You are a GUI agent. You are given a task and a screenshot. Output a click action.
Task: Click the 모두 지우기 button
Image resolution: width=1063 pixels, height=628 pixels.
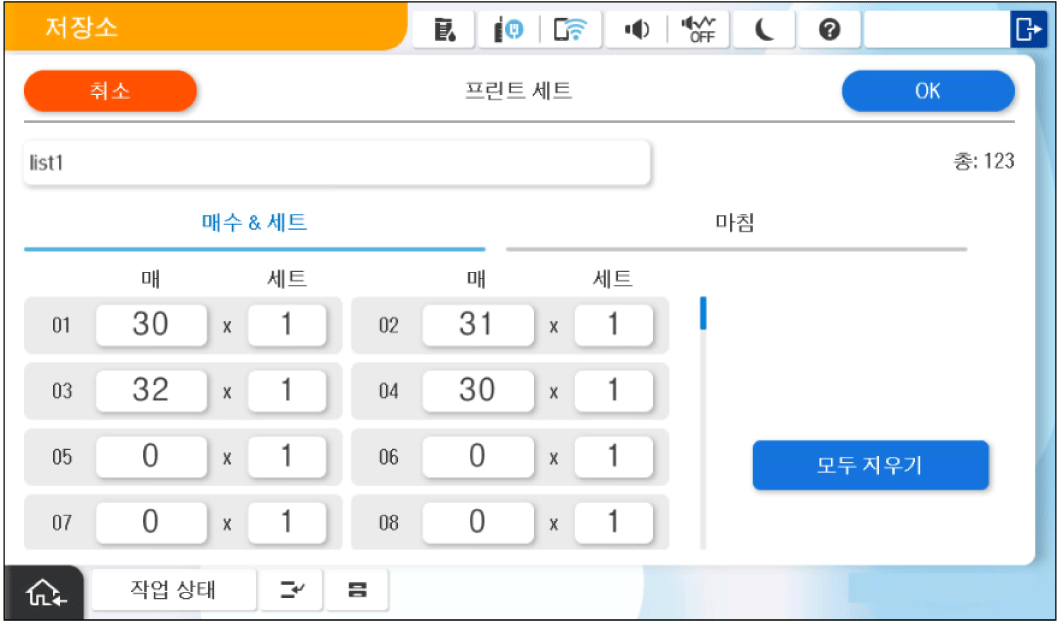[870, 465]
